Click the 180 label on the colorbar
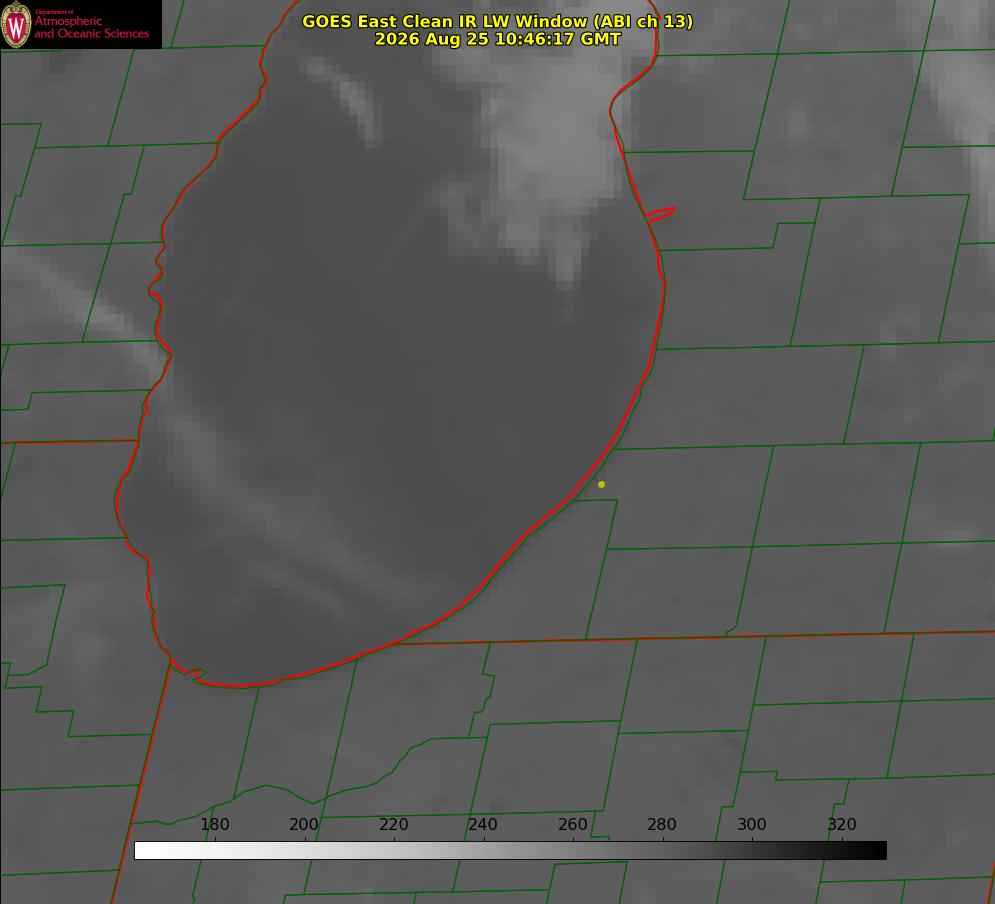995x904 pixels. pos(214,824)
